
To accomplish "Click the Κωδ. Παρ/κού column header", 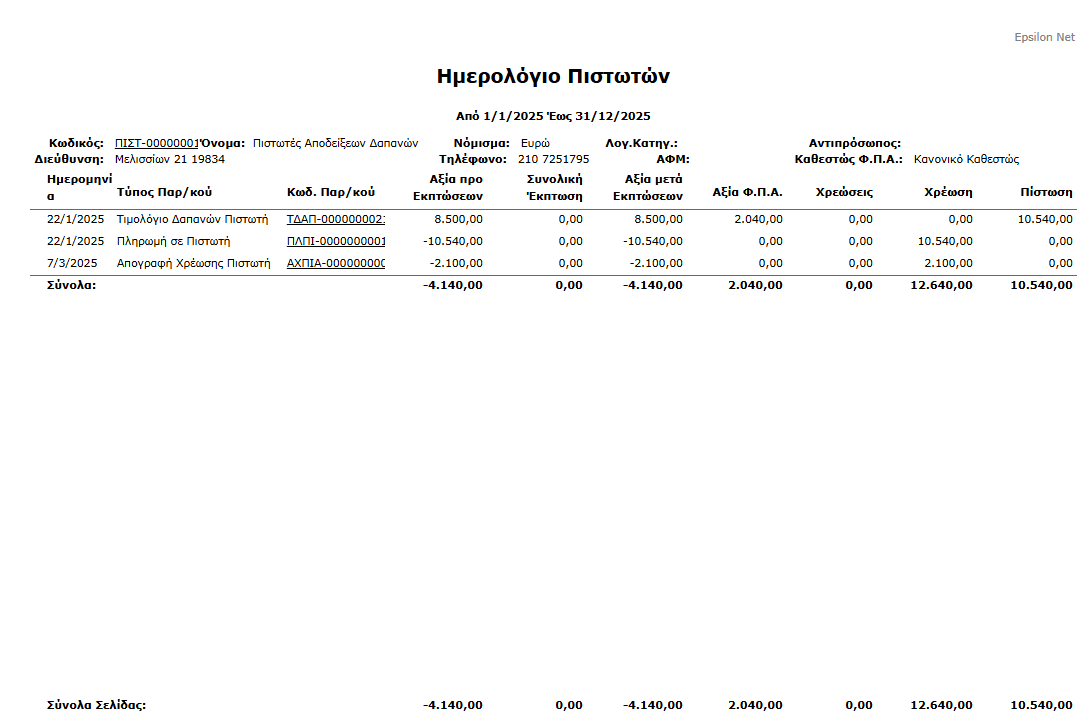I will [331, 192].
